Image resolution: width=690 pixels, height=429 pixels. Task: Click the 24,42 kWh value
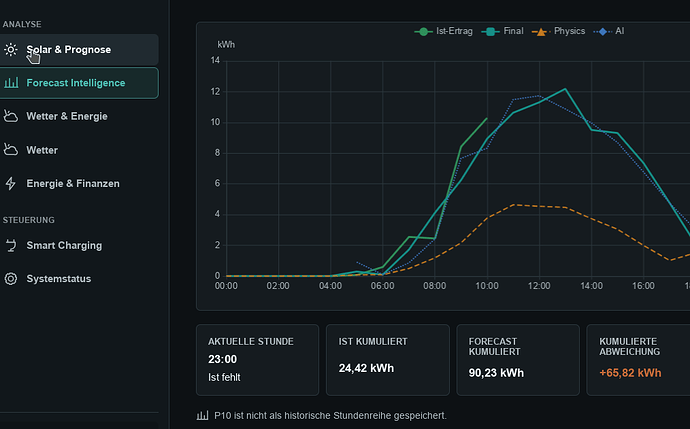point(366,368)
